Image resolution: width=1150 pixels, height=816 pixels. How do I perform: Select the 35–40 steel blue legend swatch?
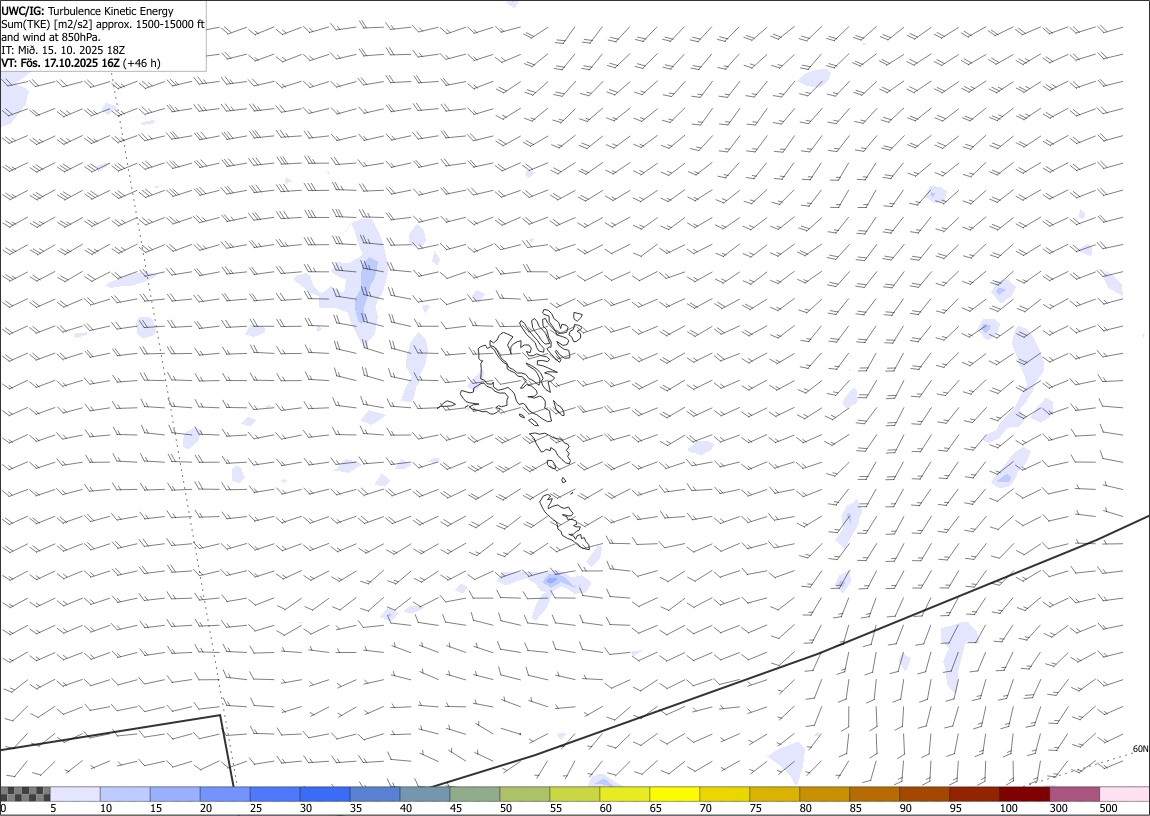(375, 794)
